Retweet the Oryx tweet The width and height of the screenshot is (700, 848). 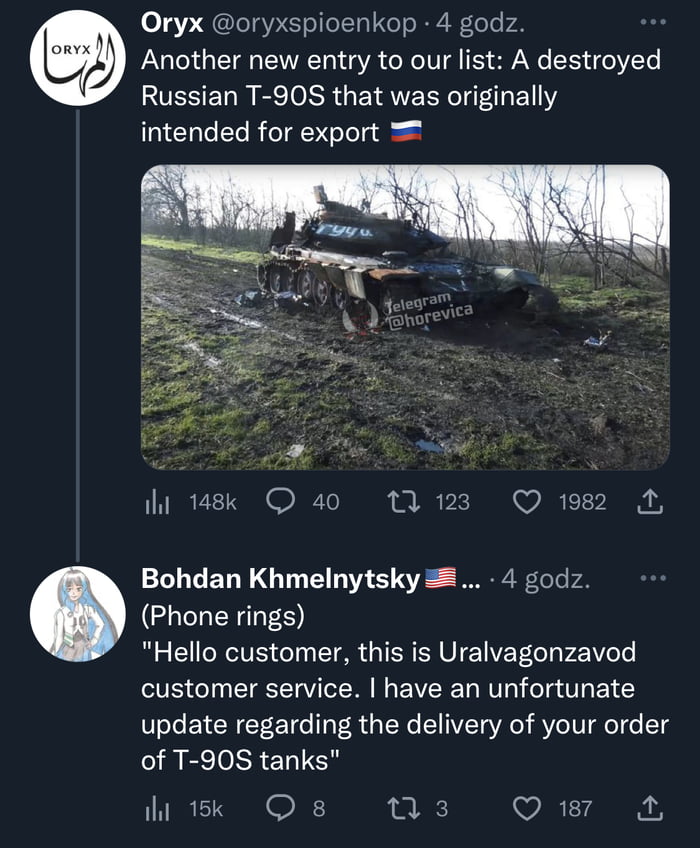(x=404, y=502)
